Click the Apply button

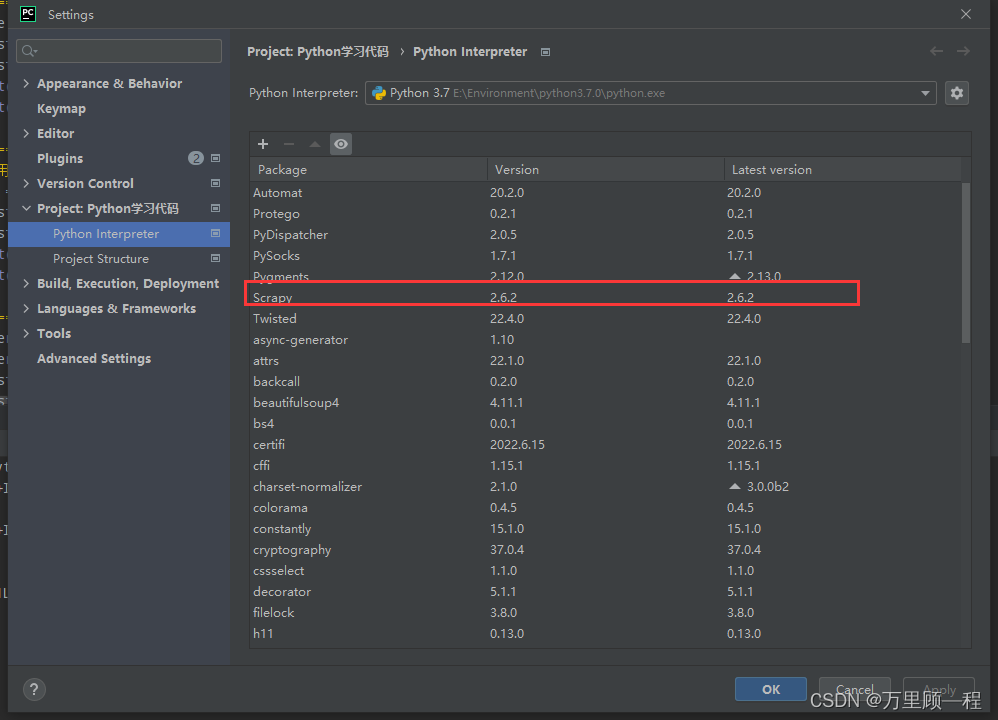[939, 689]
